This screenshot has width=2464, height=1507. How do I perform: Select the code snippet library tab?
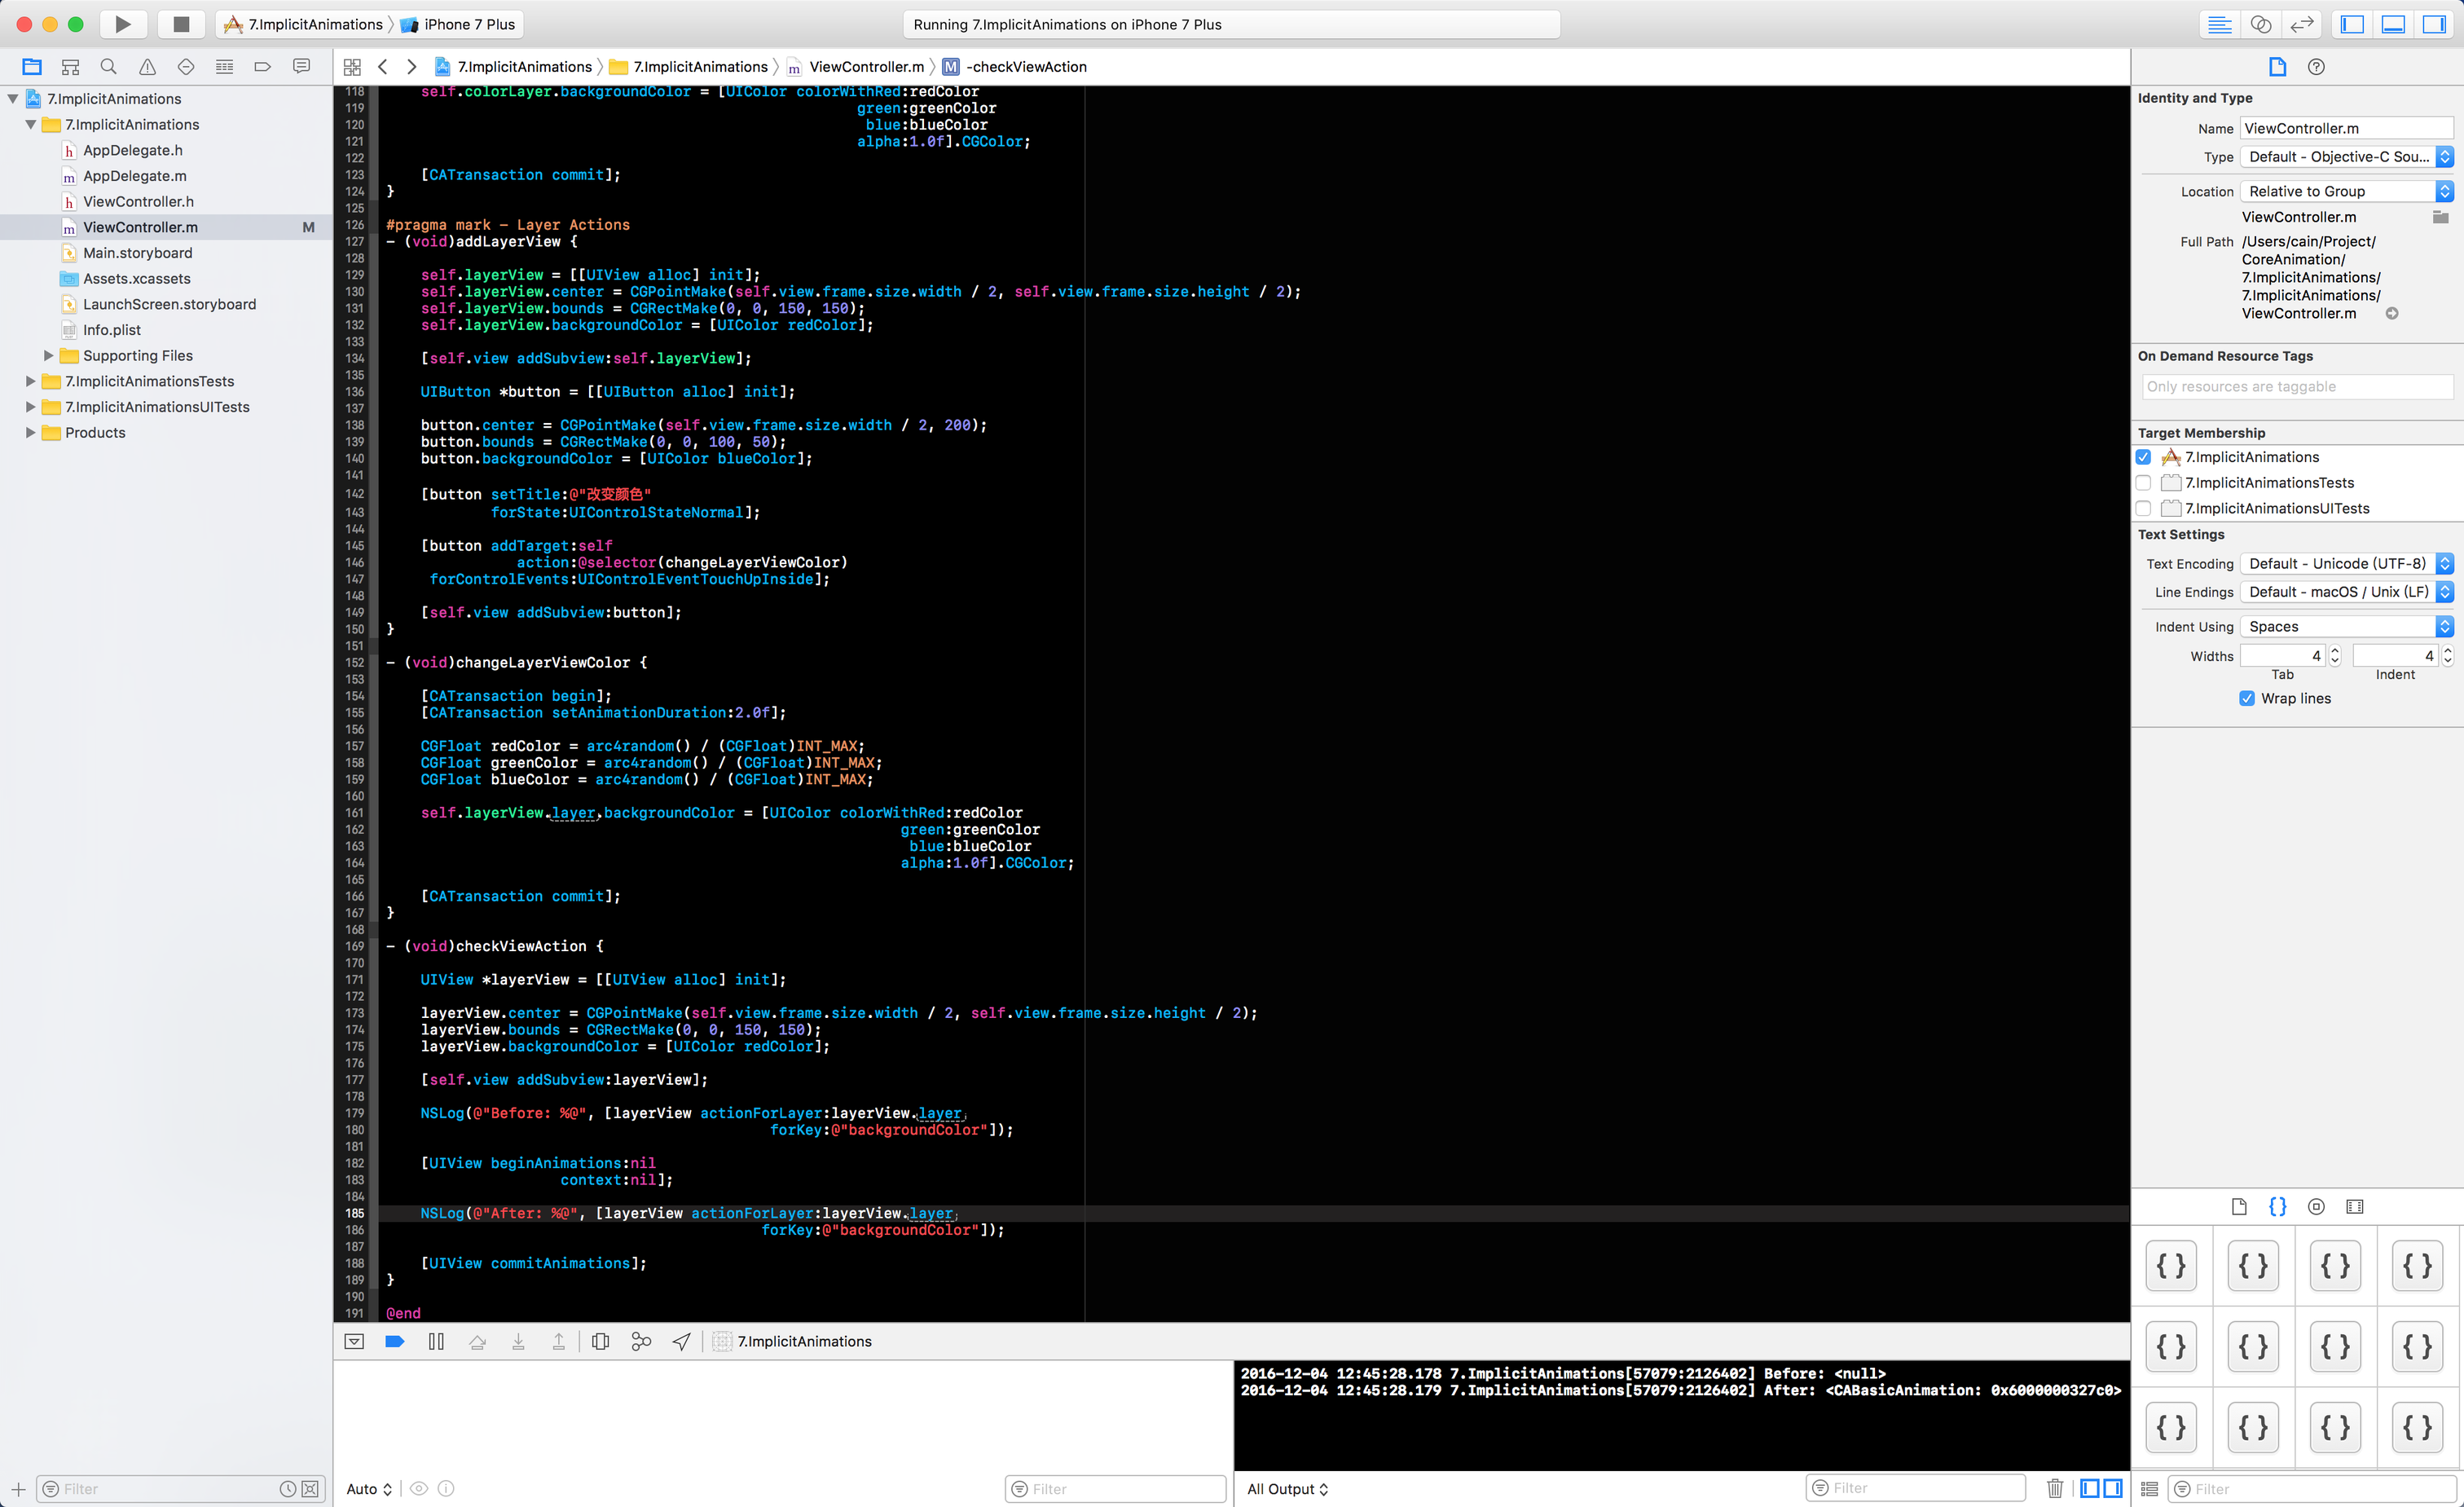click(2277, 1207)
